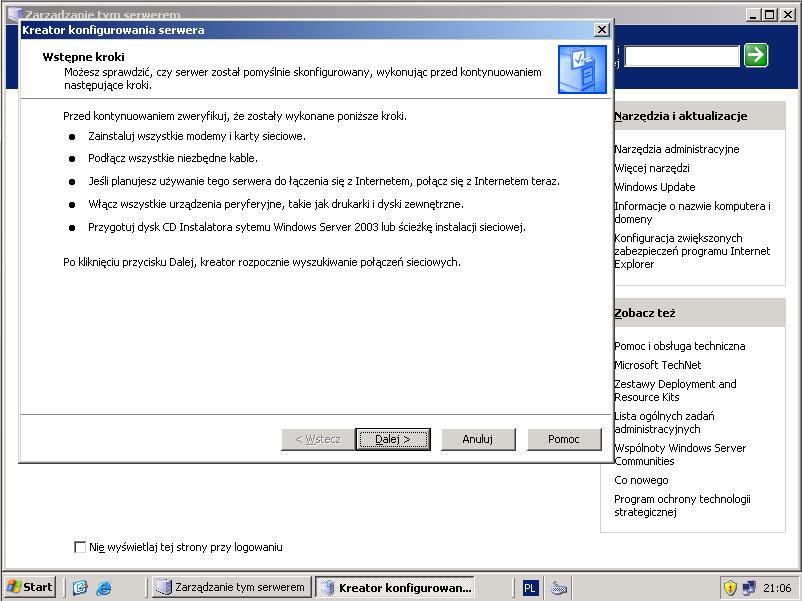Click the Narzędzia i aktualizacje heading

(x=680, y=116)
